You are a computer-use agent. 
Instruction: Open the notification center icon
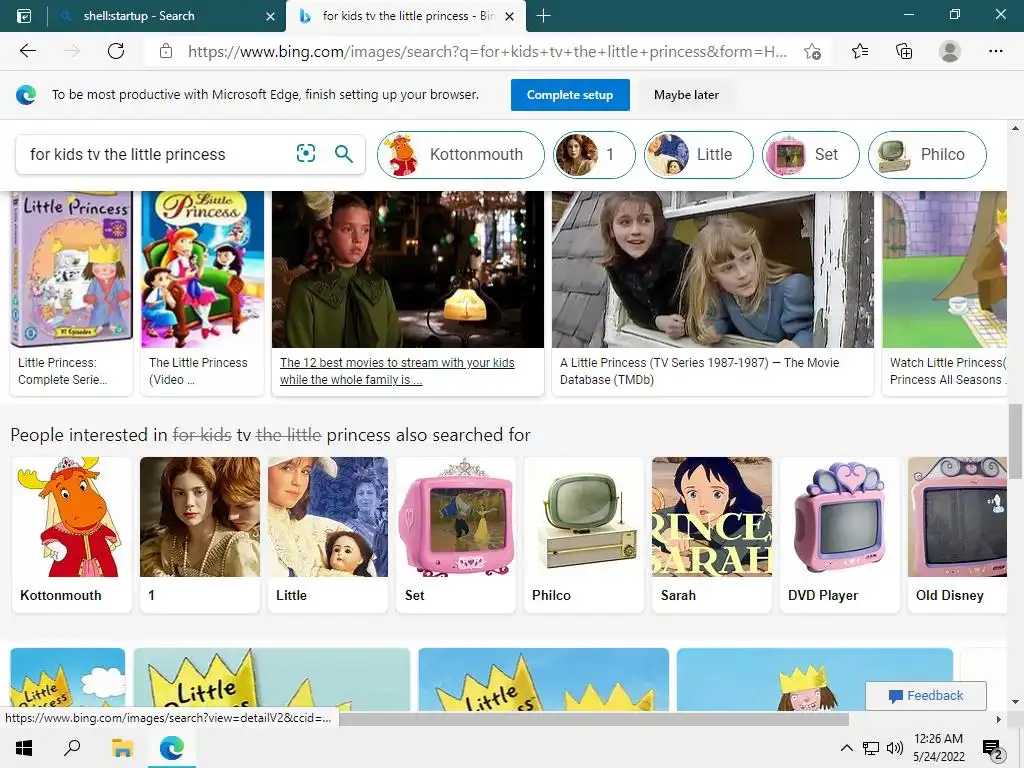pyautogui.click(x=993, y=749)
